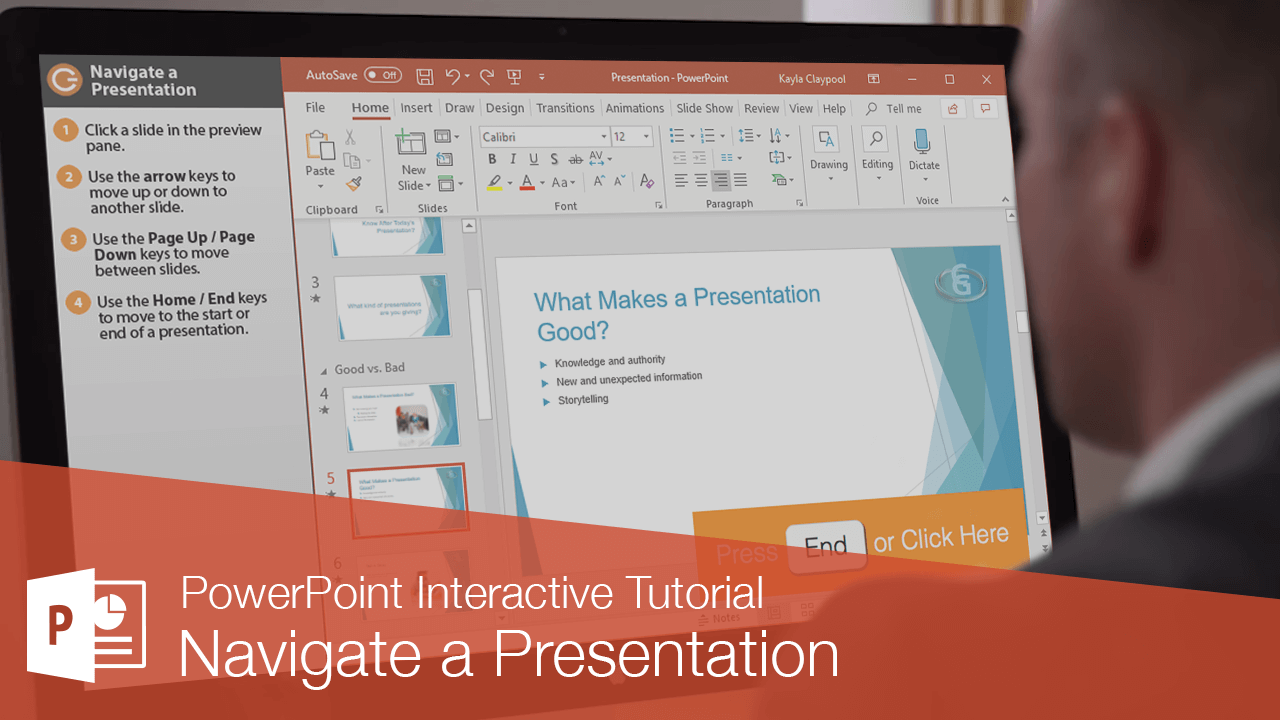Select slide 4 thumbnail
Image resolution: width=1280 pixels, height=720 pixels.
click(x=401, y=415)
